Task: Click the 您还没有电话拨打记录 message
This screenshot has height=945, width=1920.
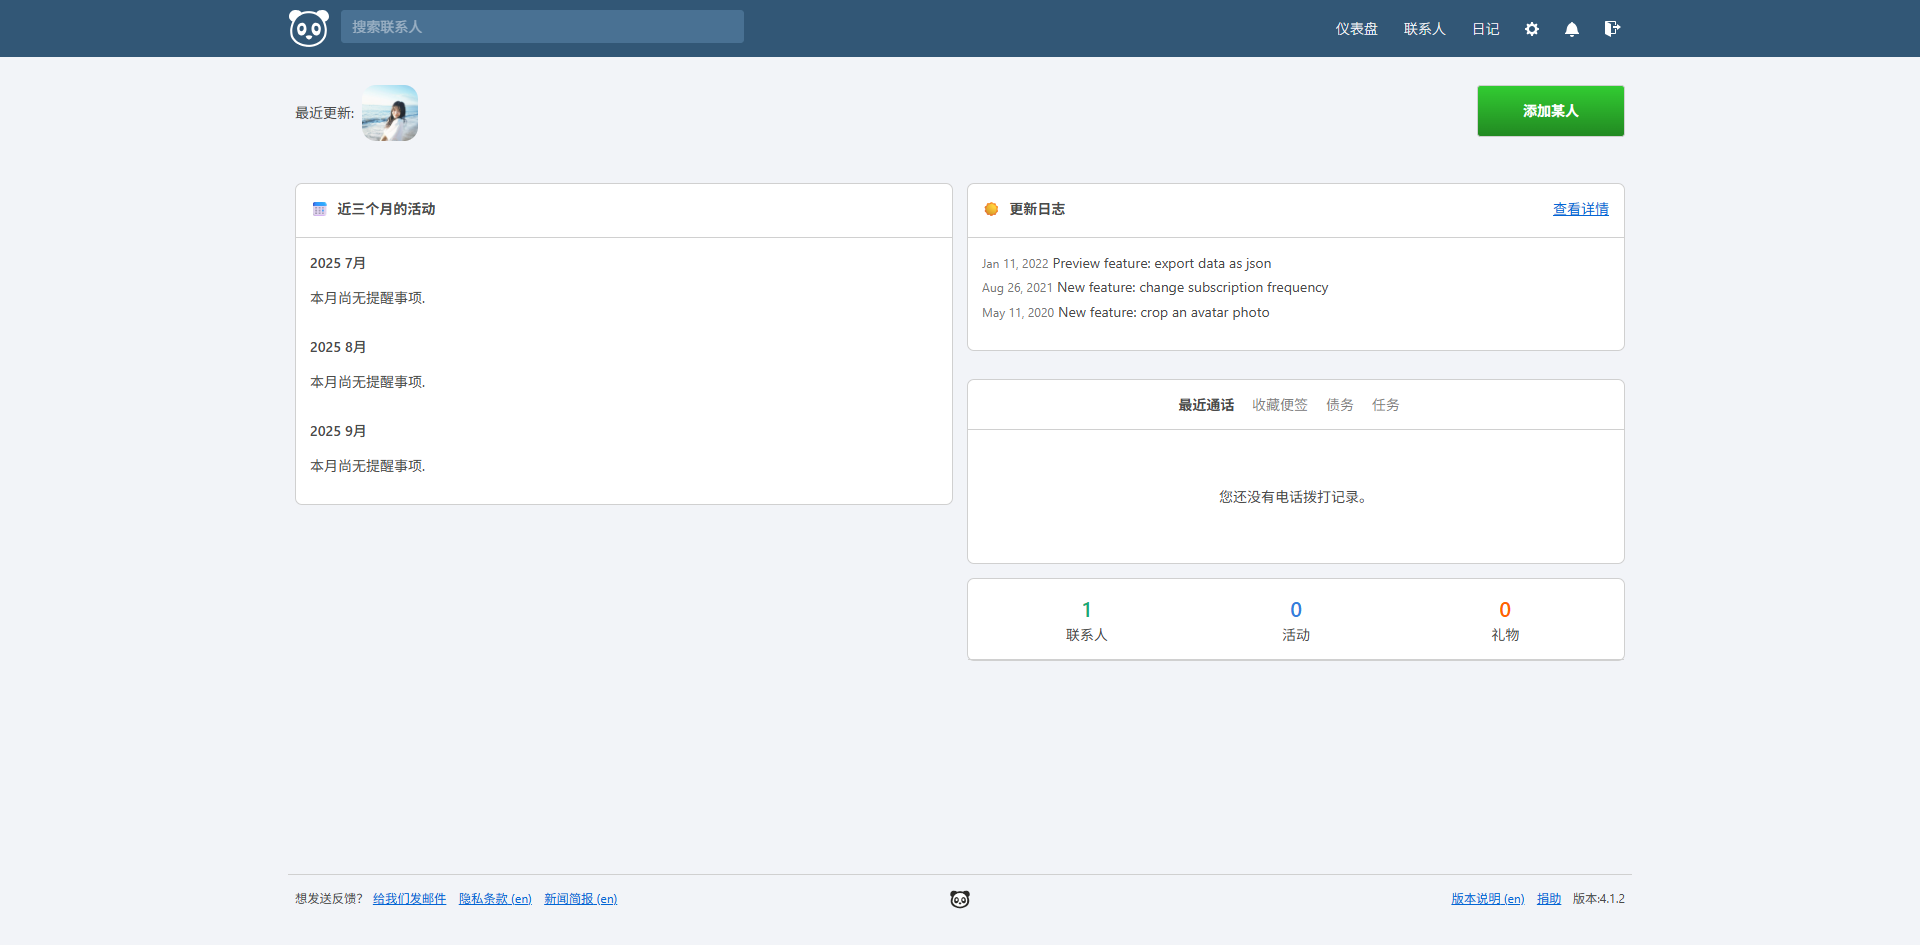Action: tap(1294, 497)
